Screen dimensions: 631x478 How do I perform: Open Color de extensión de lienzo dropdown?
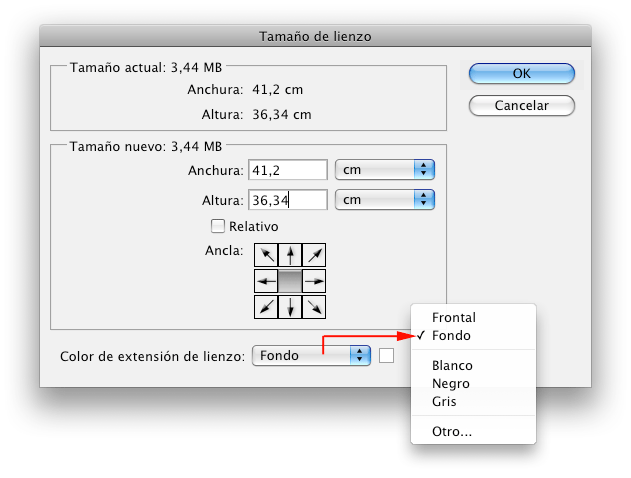311,355
